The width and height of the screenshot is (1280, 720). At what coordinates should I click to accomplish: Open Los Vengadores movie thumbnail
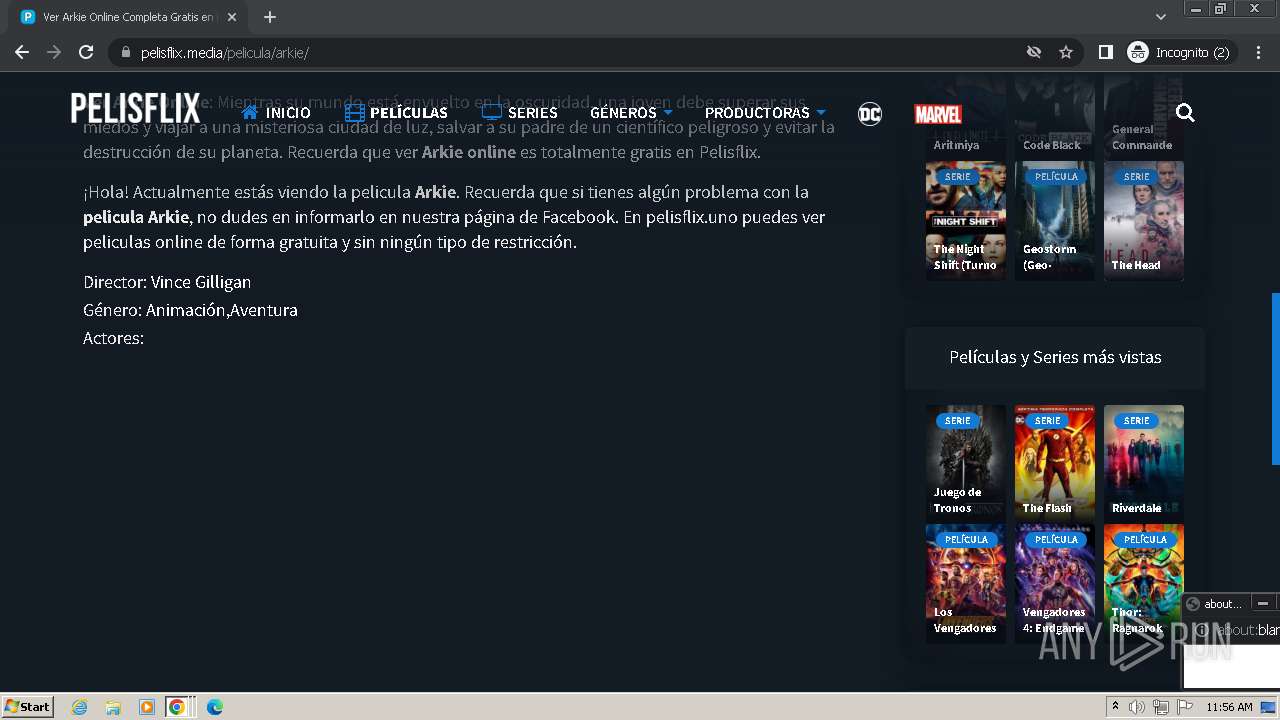point(965,583)
